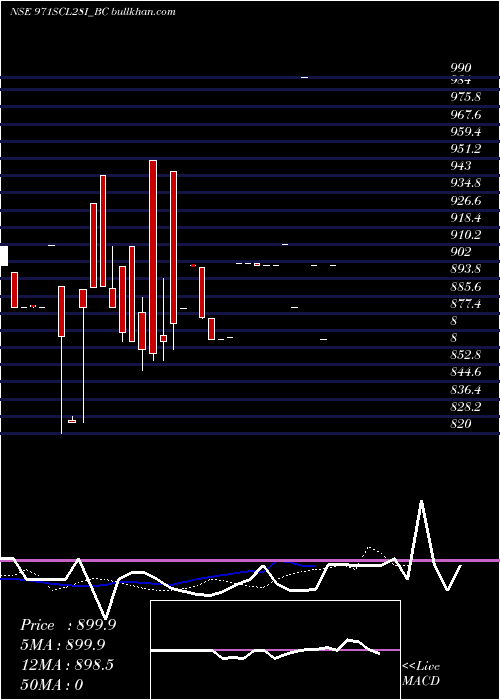Click the 820 price axis label

[461, 424]
